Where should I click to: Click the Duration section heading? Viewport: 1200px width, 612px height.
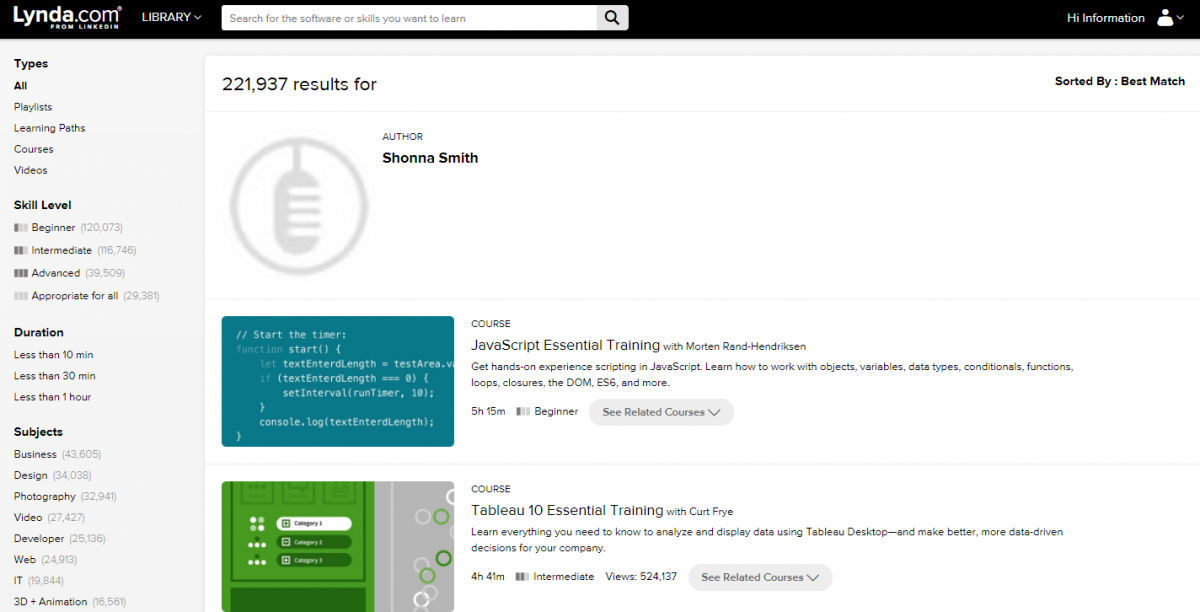tap(39, 332)
